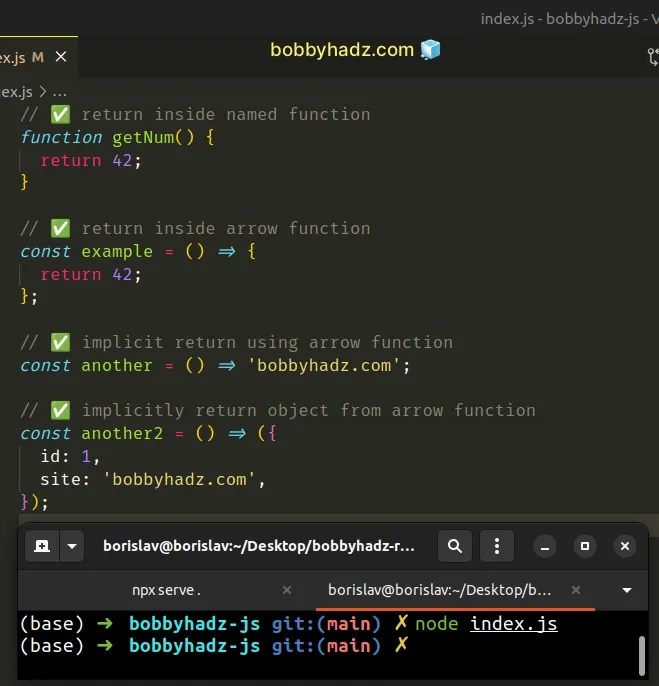Maximize the terminal window
This screenshot has height=686, width=659.
(585, 546)
